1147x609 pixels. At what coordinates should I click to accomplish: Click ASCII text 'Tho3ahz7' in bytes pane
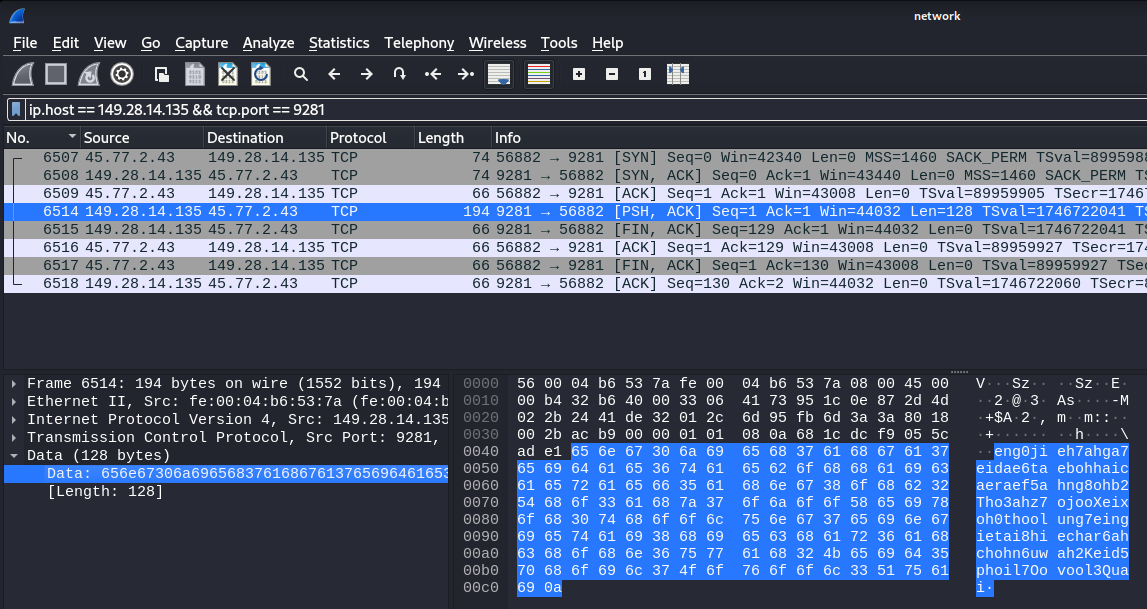coord(1010,503)
